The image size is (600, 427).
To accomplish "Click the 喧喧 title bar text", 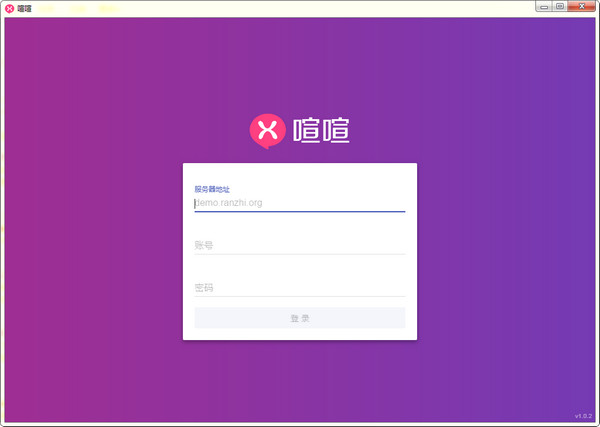I will [24, 8].
